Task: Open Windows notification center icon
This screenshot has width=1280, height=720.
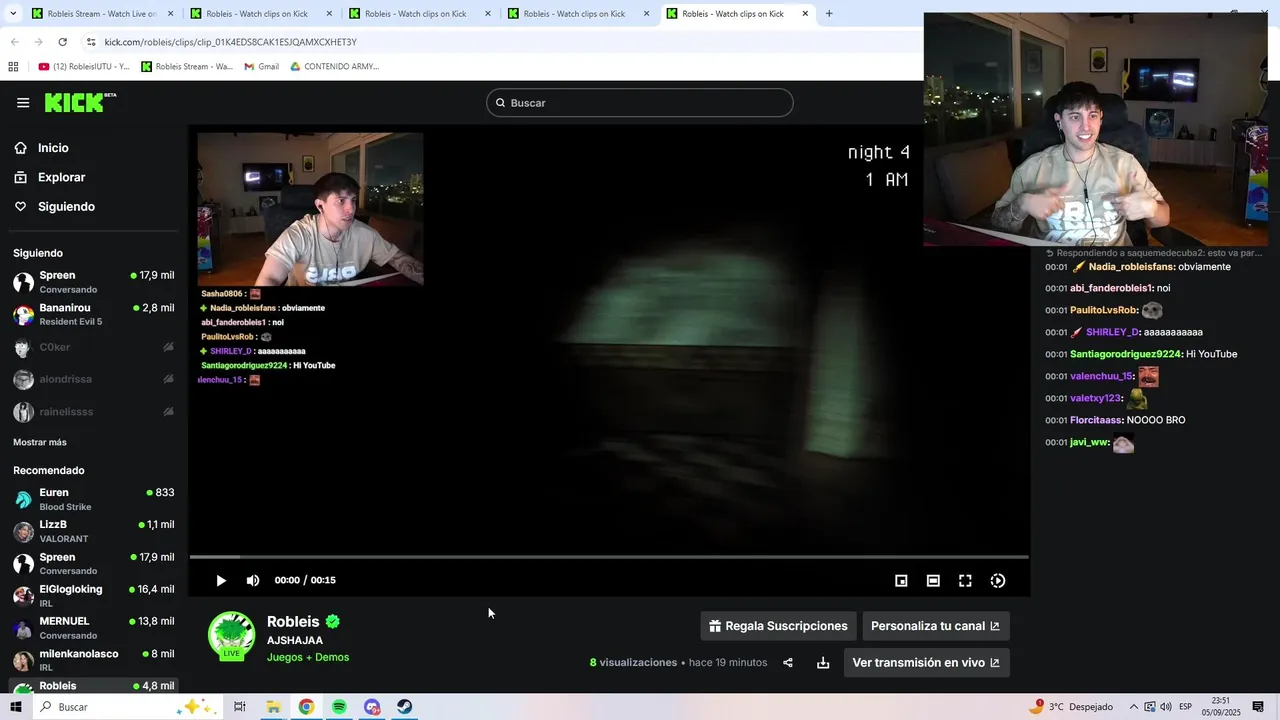Action: (1258, 707)
